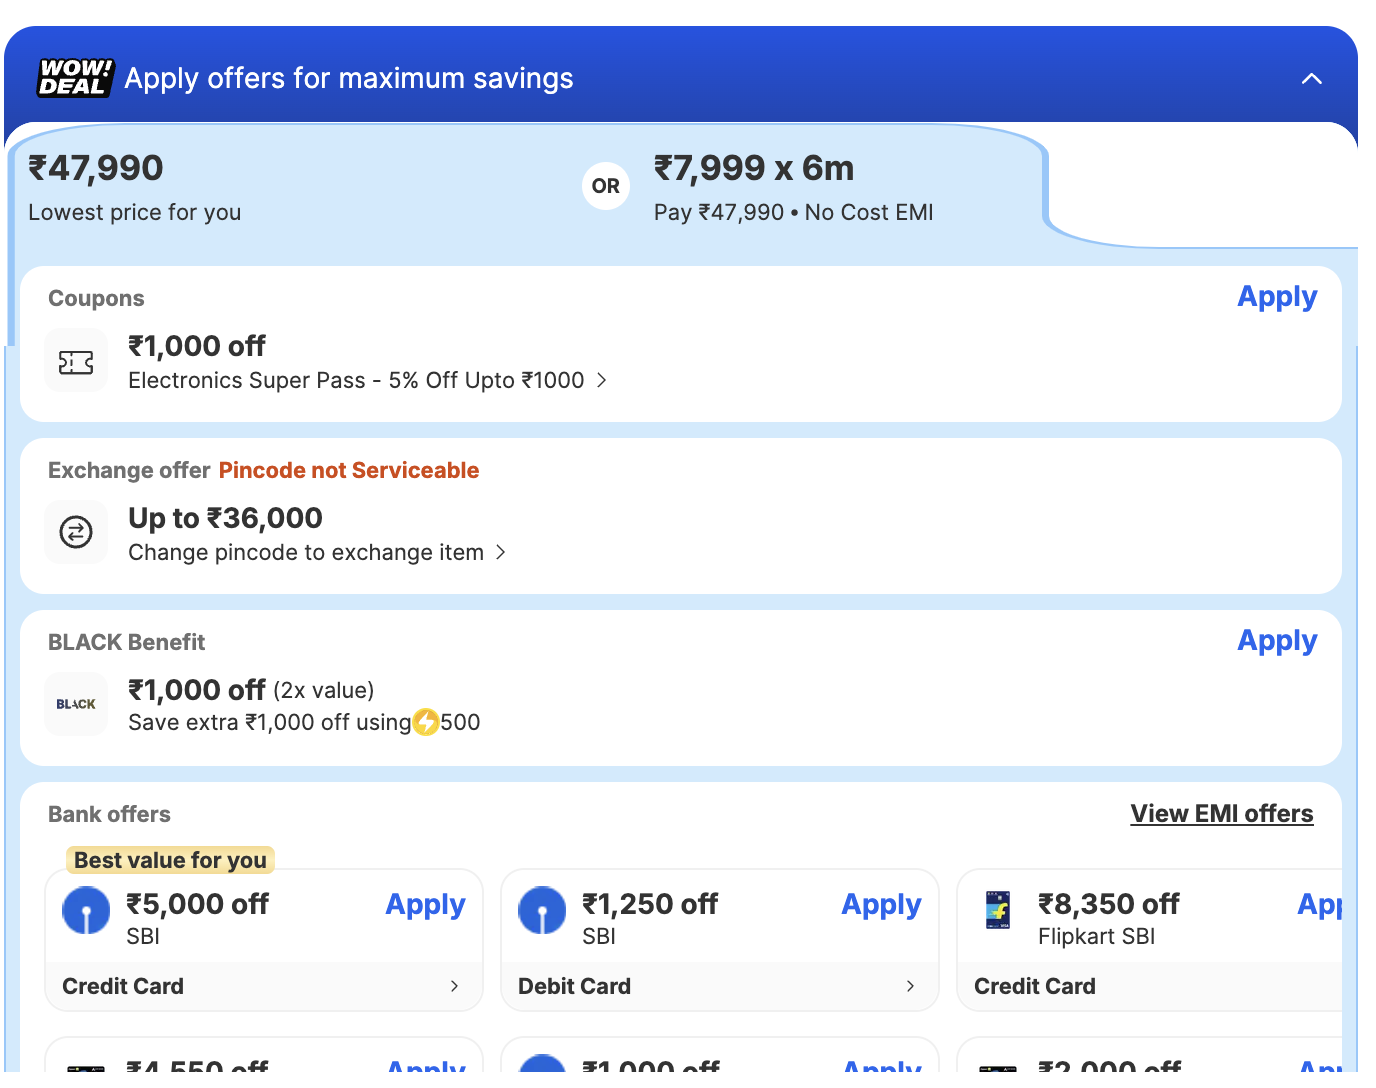Select the ₹47,990 lowest price option

(x=135, y=187)
